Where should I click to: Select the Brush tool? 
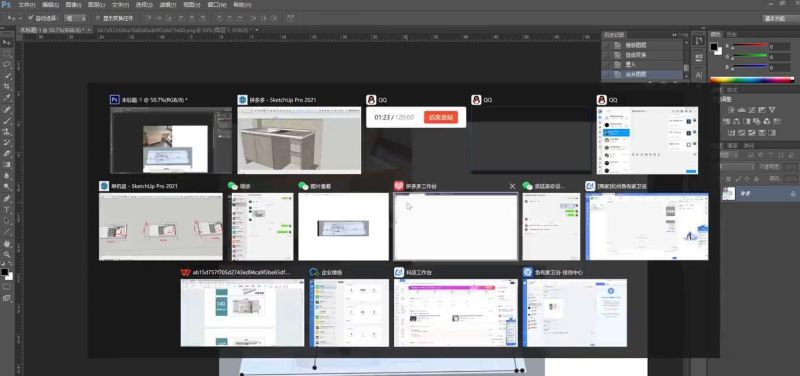(x=7, y=121)
